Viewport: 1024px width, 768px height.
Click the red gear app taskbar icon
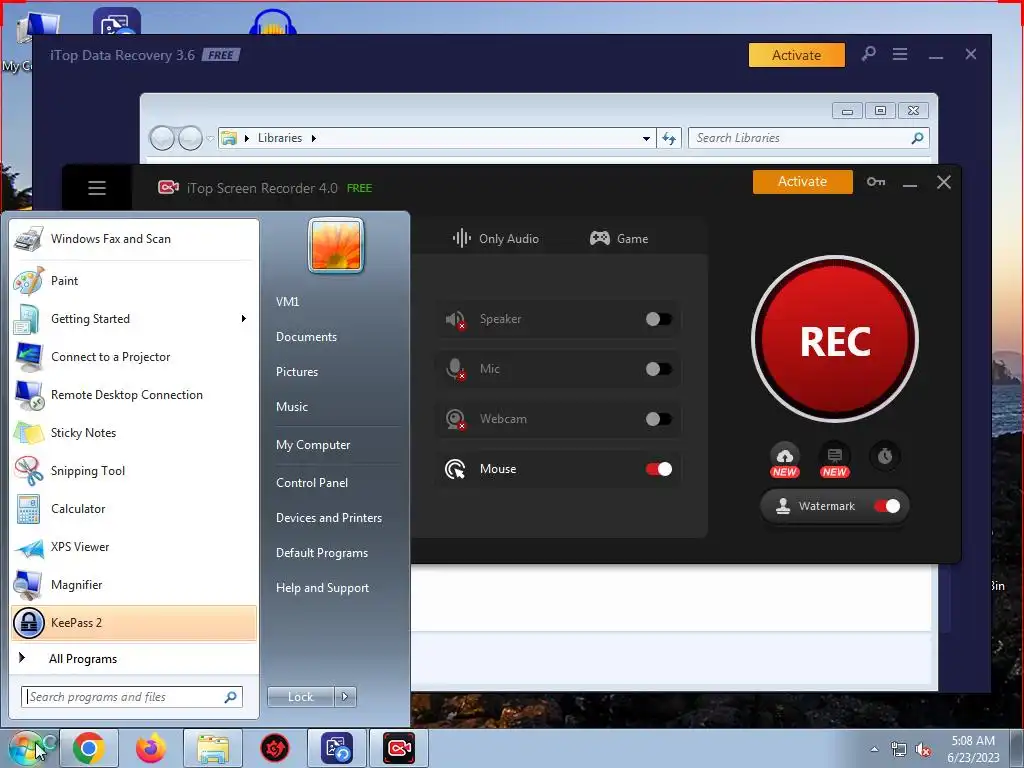point(275,748)
